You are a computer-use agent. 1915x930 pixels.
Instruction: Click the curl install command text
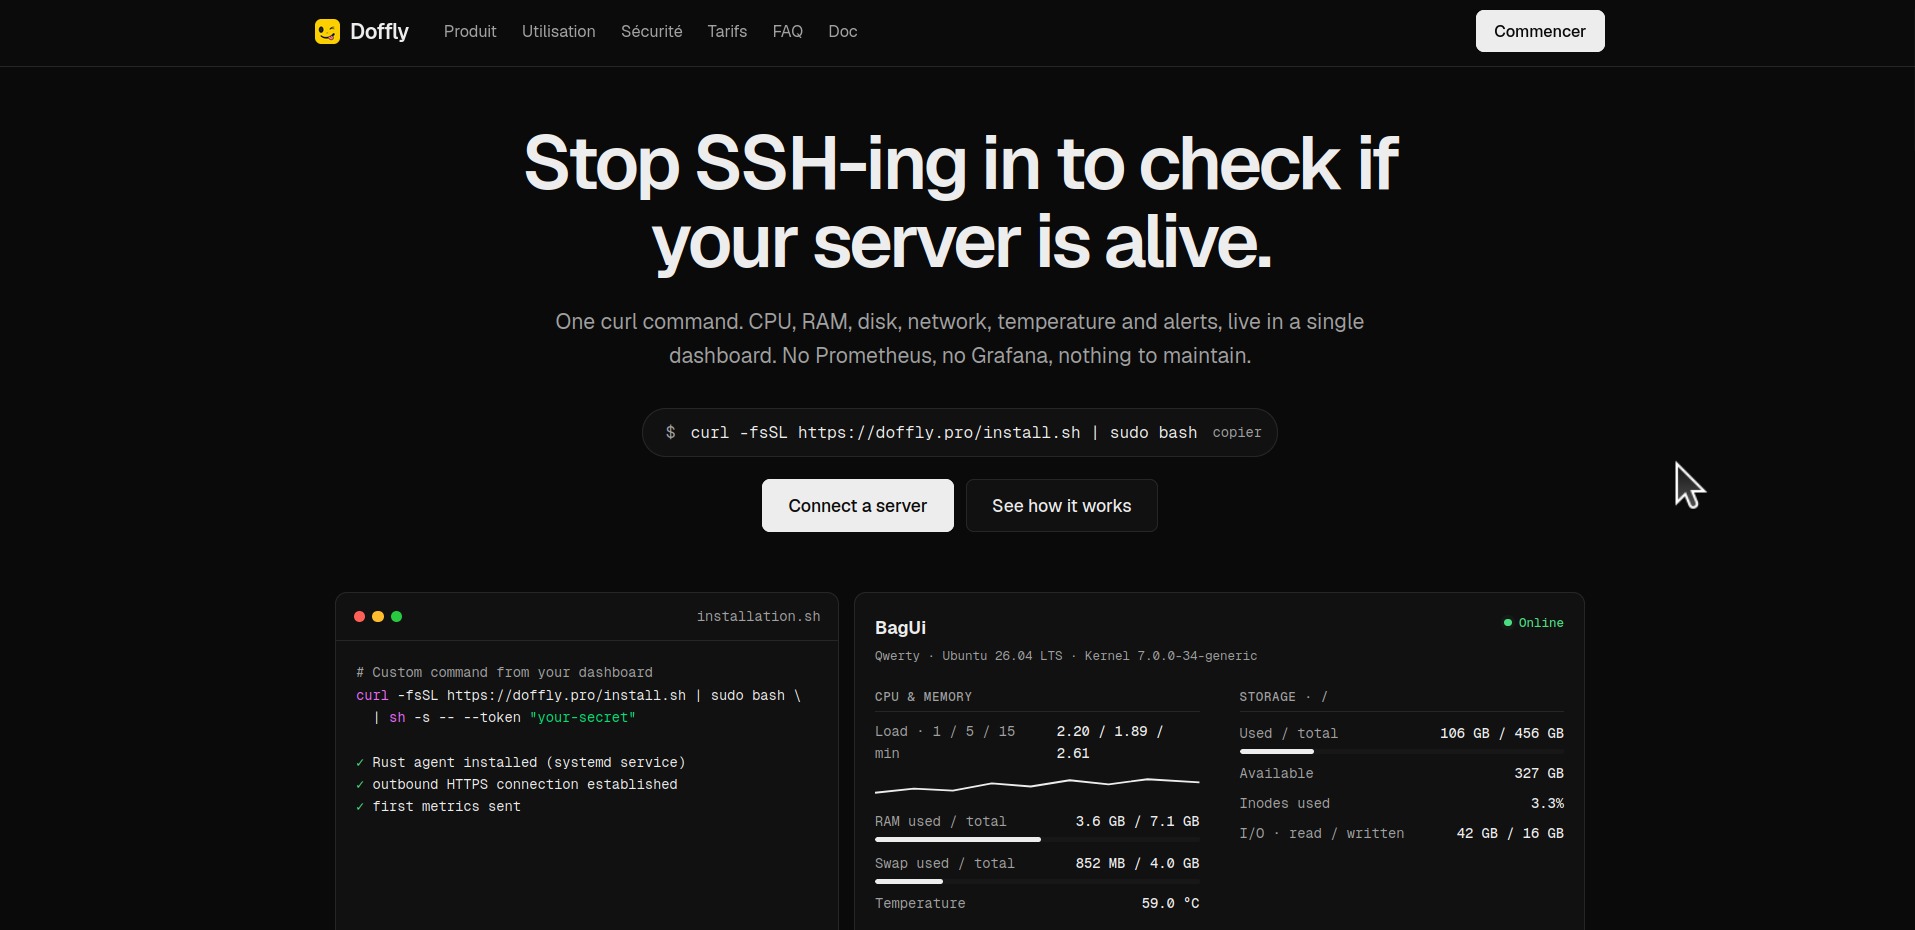tap(943, 433)
